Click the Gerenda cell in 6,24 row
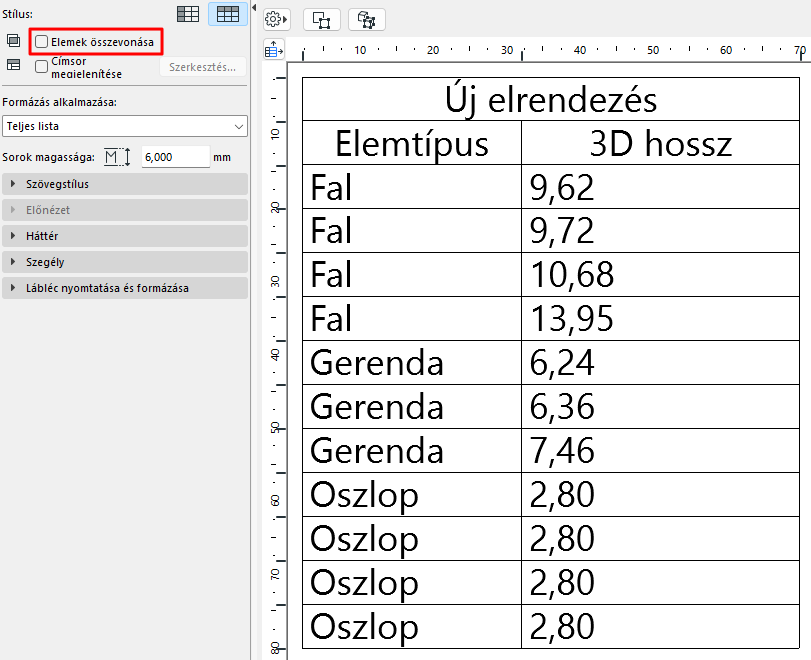 click(x=412, y=363)
